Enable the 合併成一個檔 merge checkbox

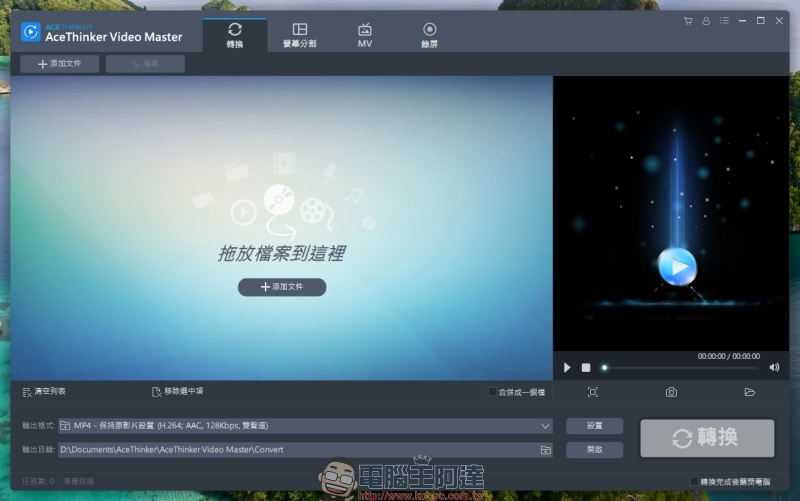[492, 392]
